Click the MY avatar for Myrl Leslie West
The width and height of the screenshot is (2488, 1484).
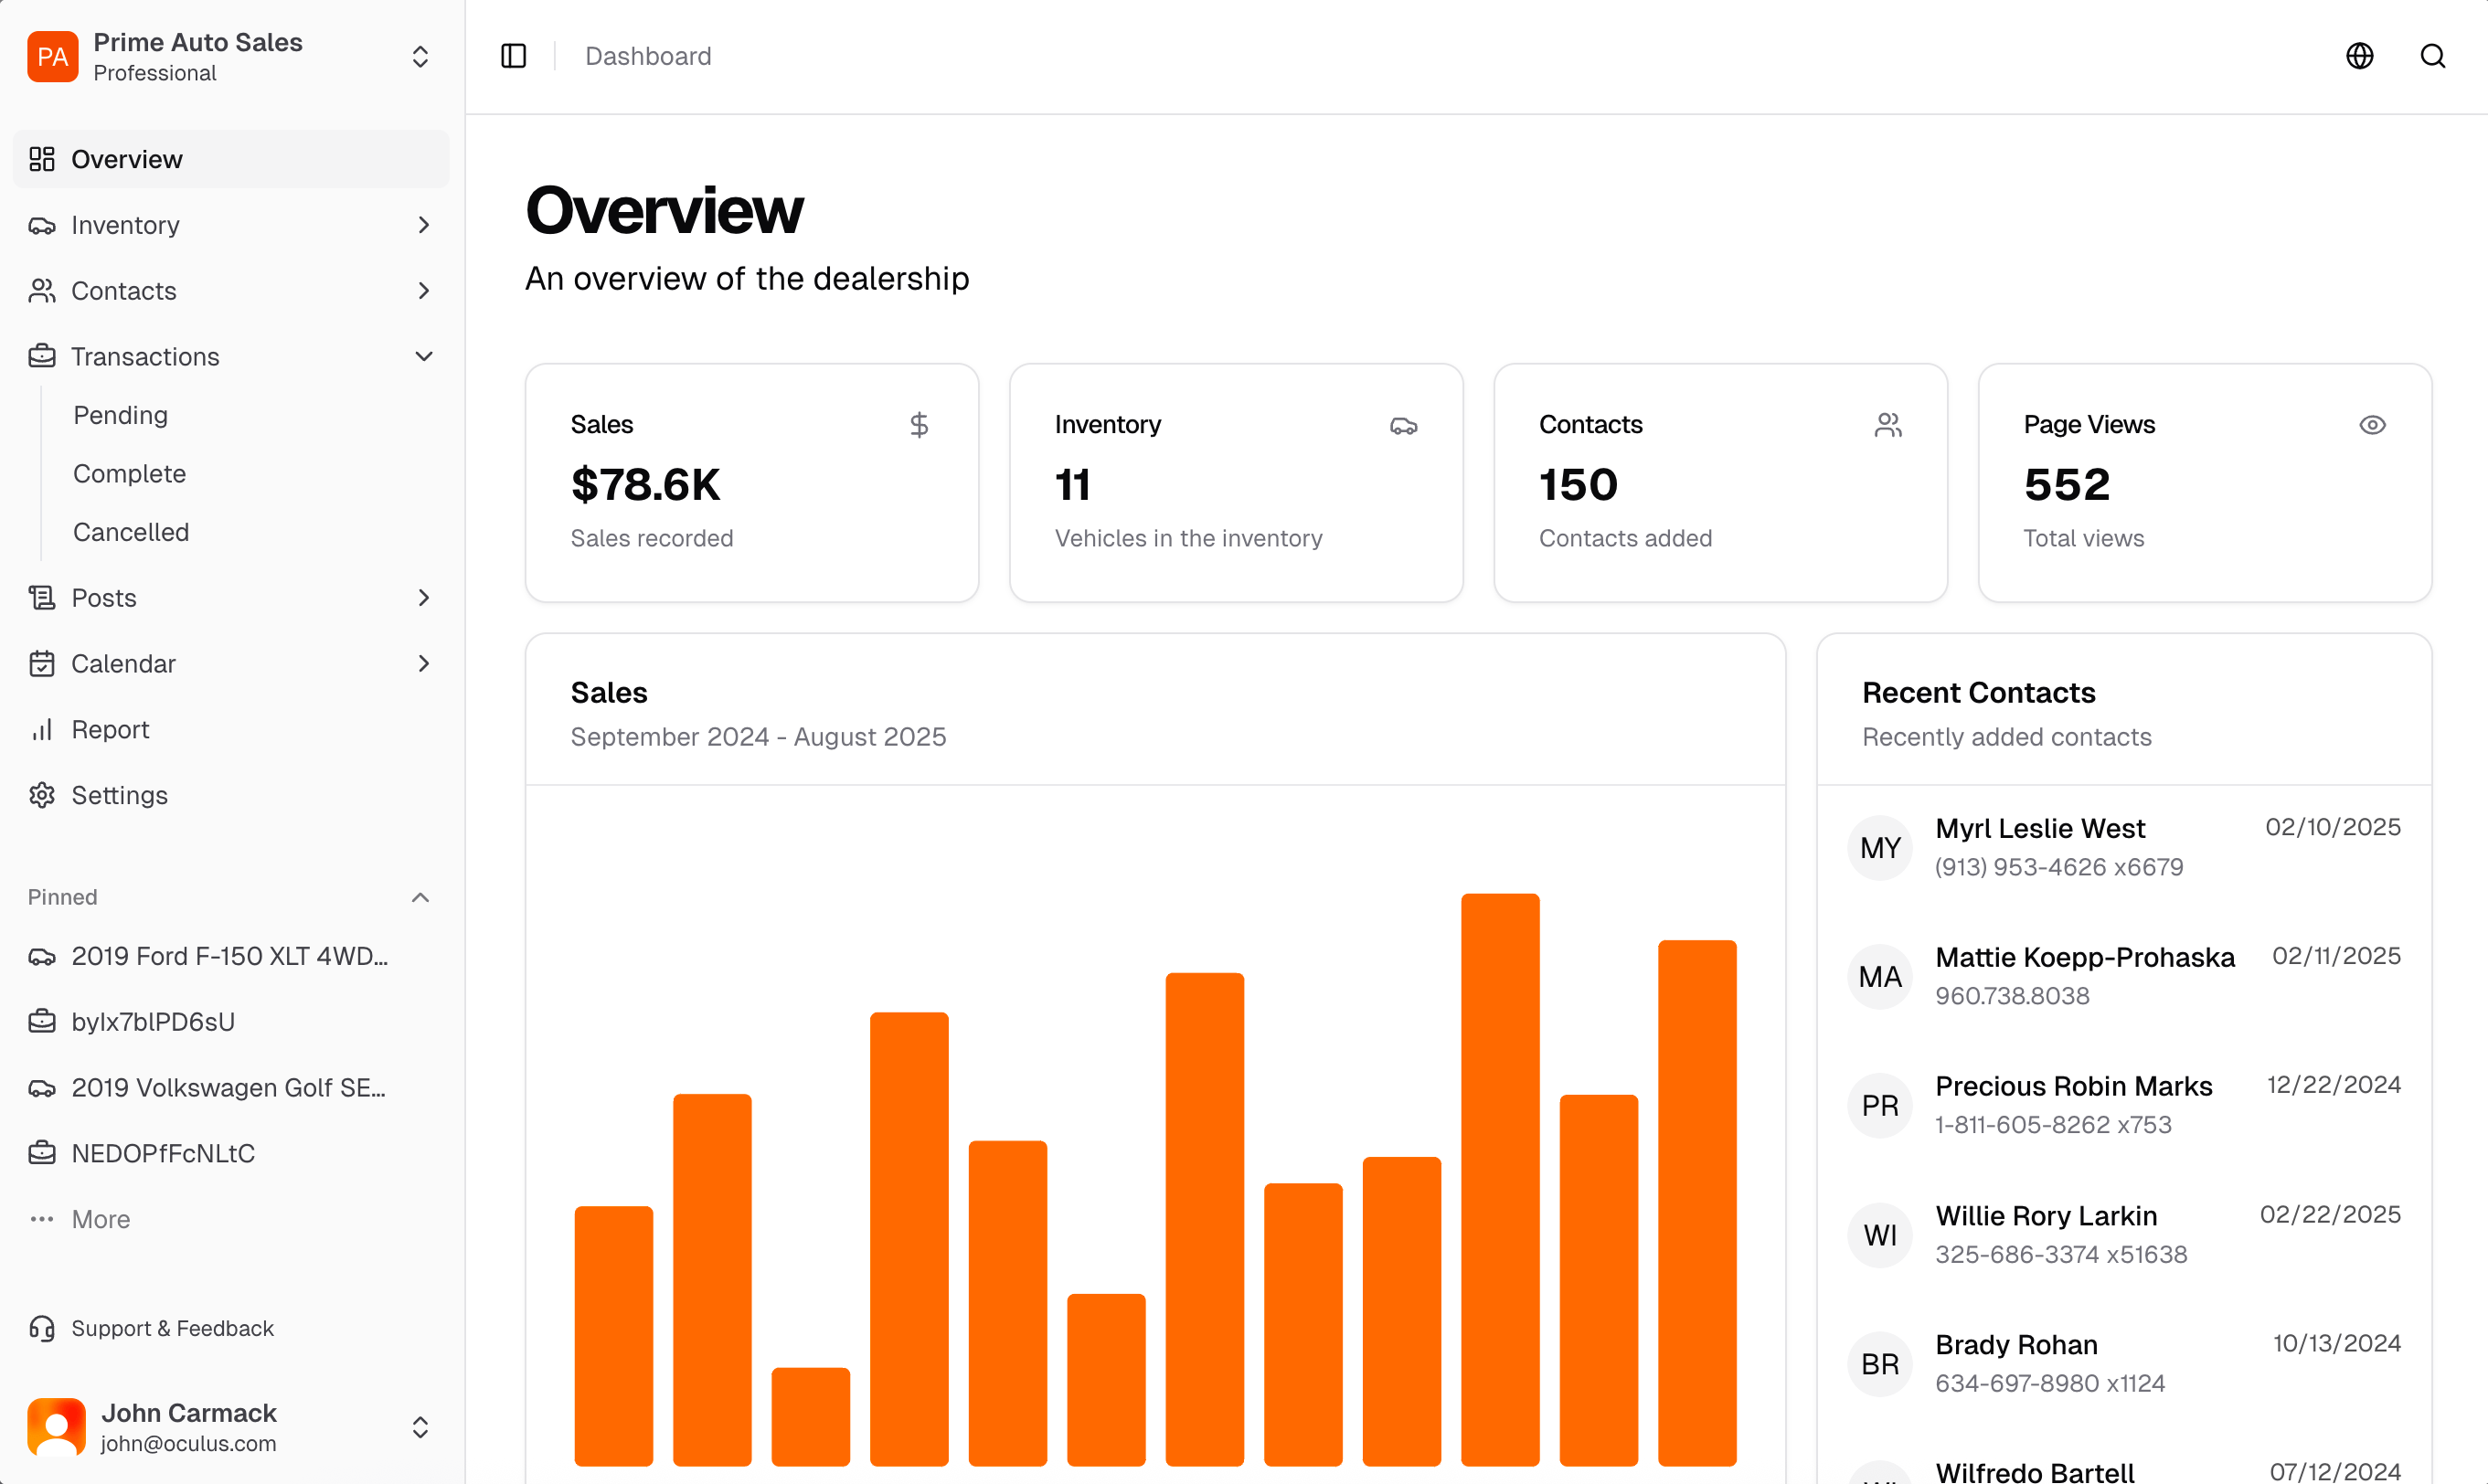pyautogui.click(x=1880, y=848)
